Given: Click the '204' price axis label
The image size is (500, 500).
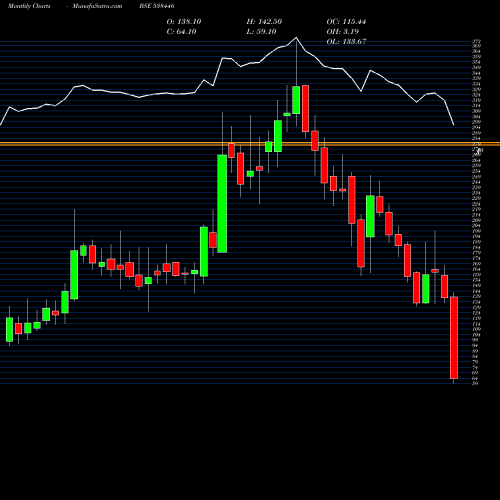Looking at the screenshot, I should (x=476, y=226).
